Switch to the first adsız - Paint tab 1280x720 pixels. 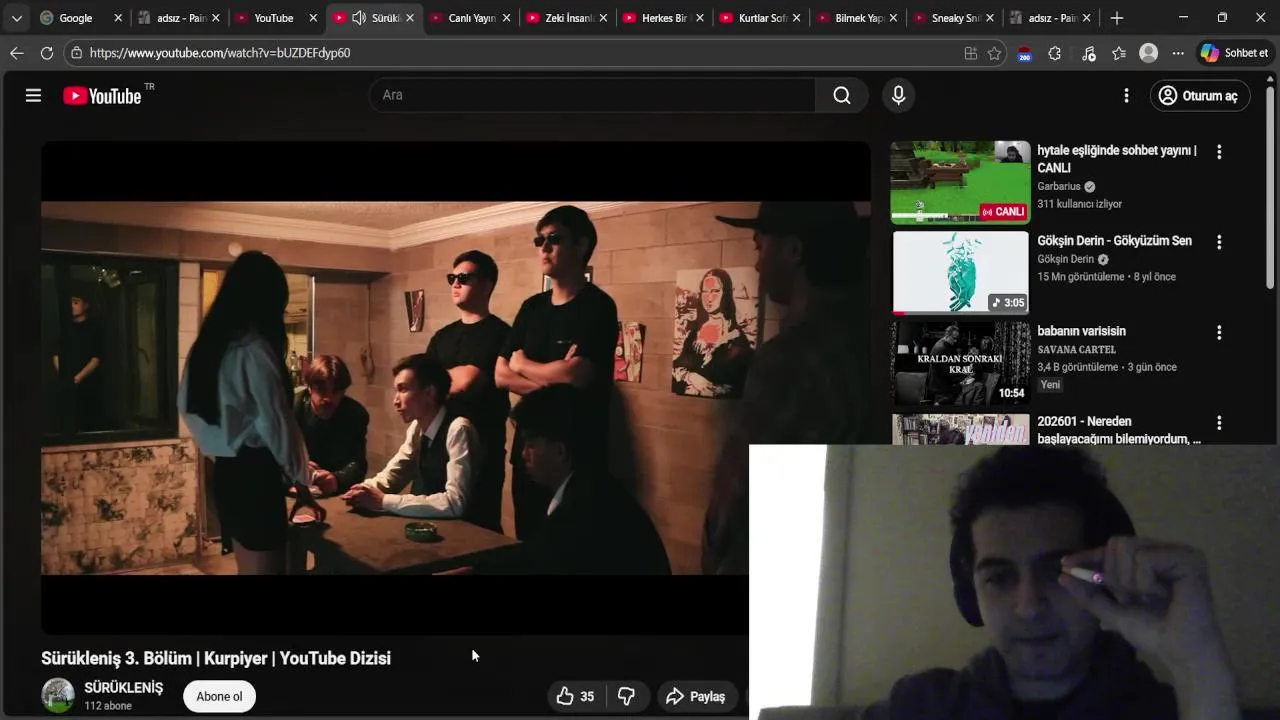181,18
